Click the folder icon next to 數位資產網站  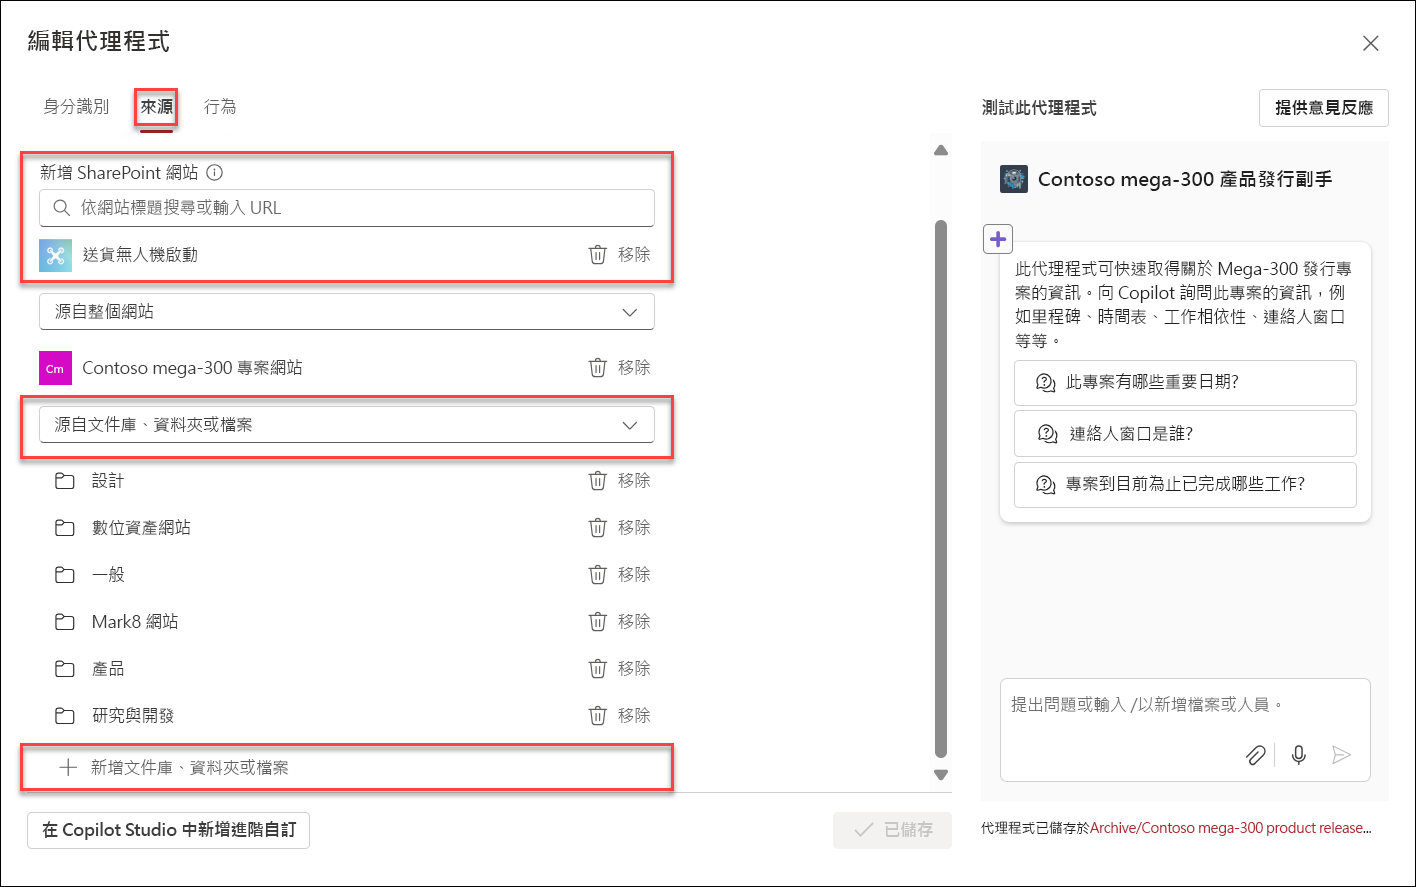[x=65, y=528]
